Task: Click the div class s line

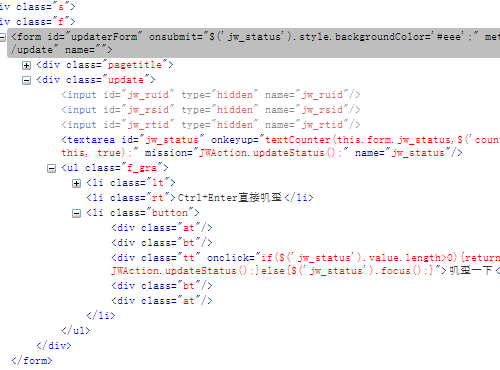Action: pos(38,7)
